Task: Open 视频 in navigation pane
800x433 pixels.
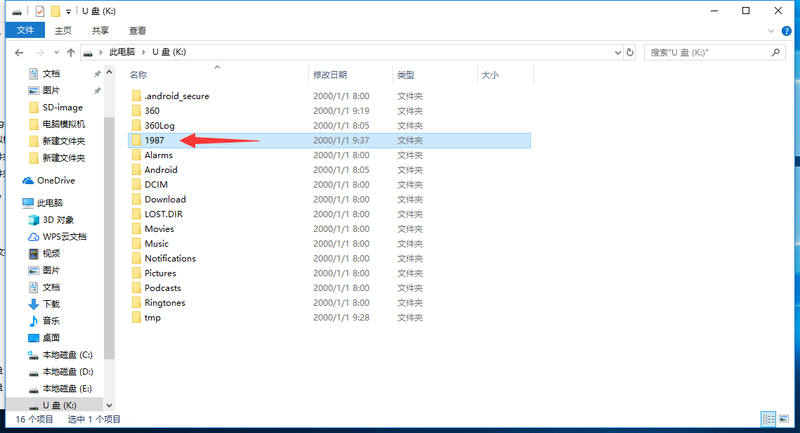Action: pos(51,253)
